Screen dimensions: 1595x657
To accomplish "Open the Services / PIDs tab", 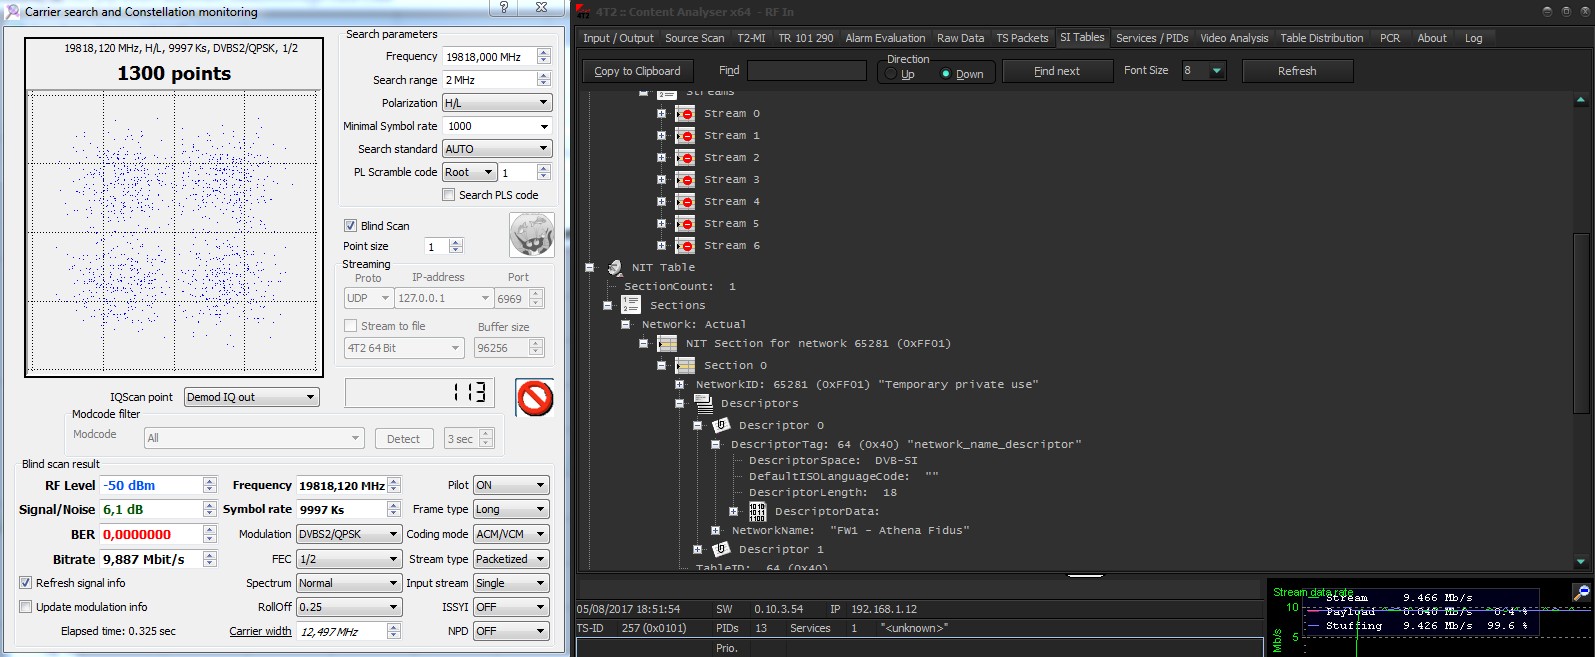I will tap(1152, 38).
